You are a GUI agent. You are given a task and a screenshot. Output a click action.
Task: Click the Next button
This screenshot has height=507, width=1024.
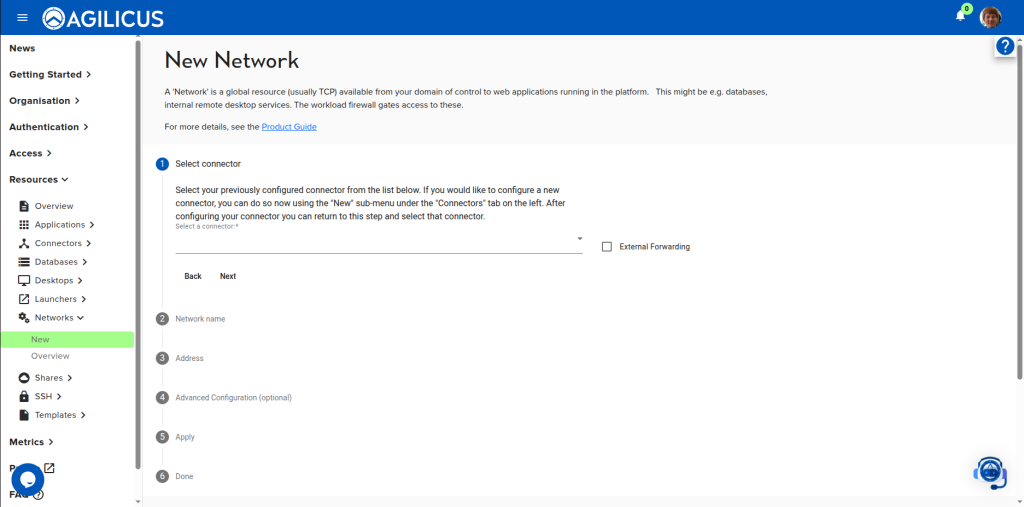(x=228, y=276)
